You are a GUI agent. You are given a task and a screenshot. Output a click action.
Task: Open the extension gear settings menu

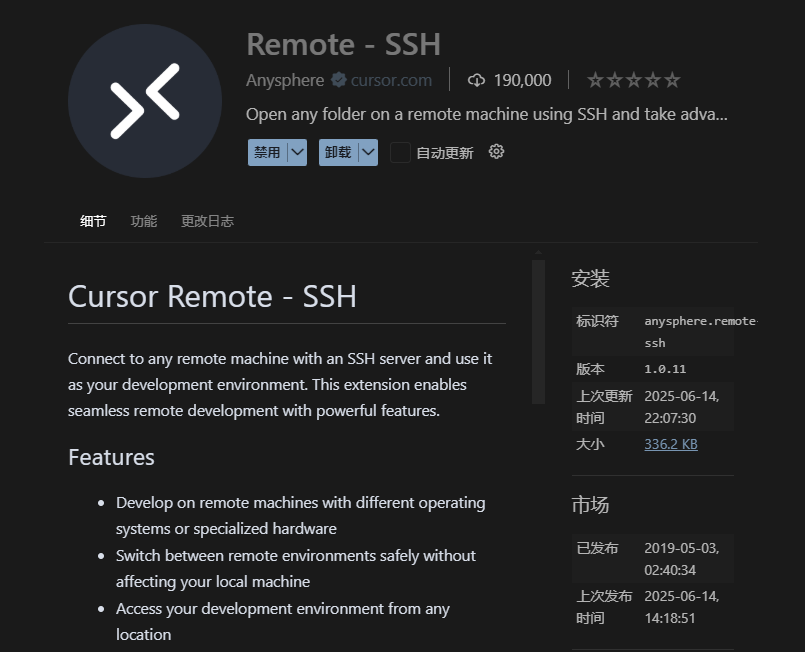[x=496, y=152]
